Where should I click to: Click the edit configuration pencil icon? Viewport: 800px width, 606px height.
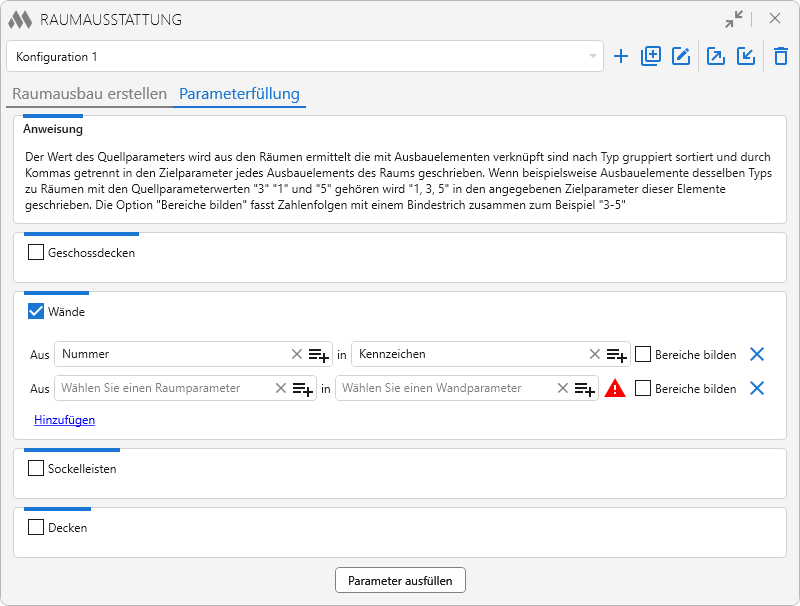pyautogui.click(x=681, y=57)
